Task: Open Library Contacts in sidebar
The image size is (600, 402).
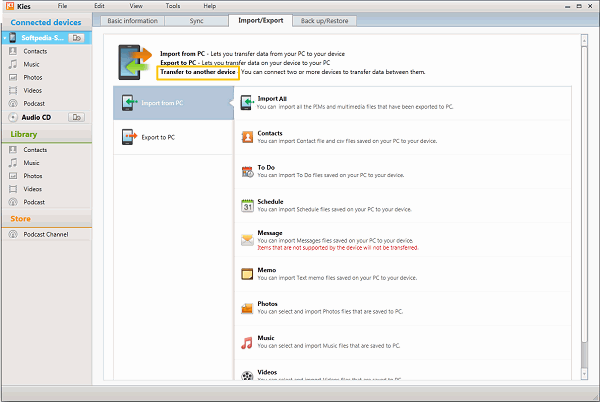Action: (36, 150)
